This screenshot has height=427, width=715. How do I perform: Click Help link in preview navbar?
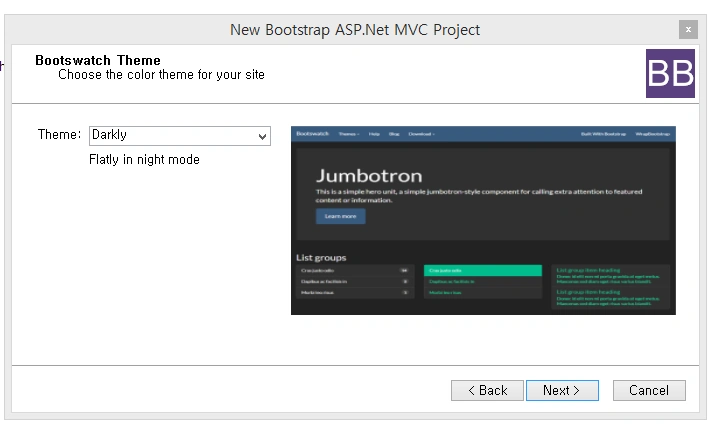tap(374, 134)
